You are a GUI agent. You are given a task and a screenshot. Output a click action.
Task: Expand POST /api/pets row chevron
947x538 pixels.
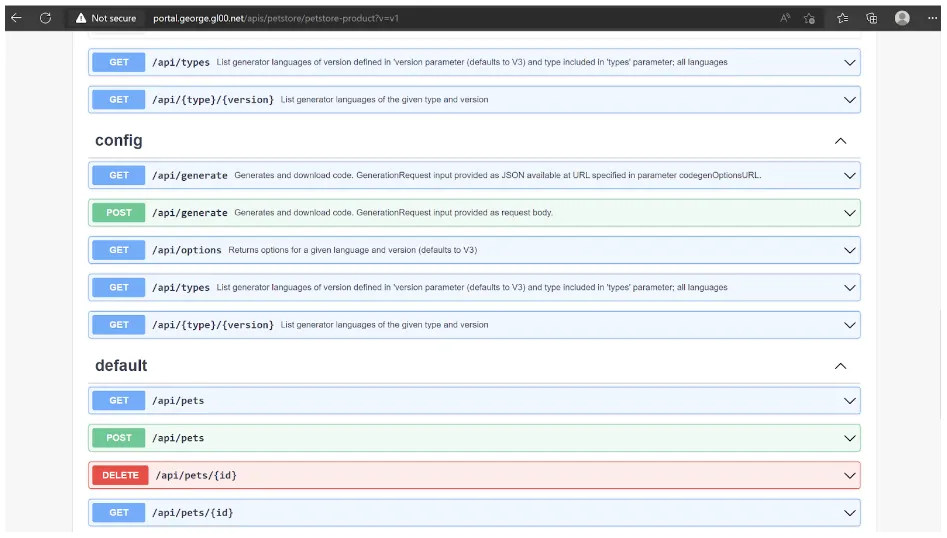coord(849,438)
